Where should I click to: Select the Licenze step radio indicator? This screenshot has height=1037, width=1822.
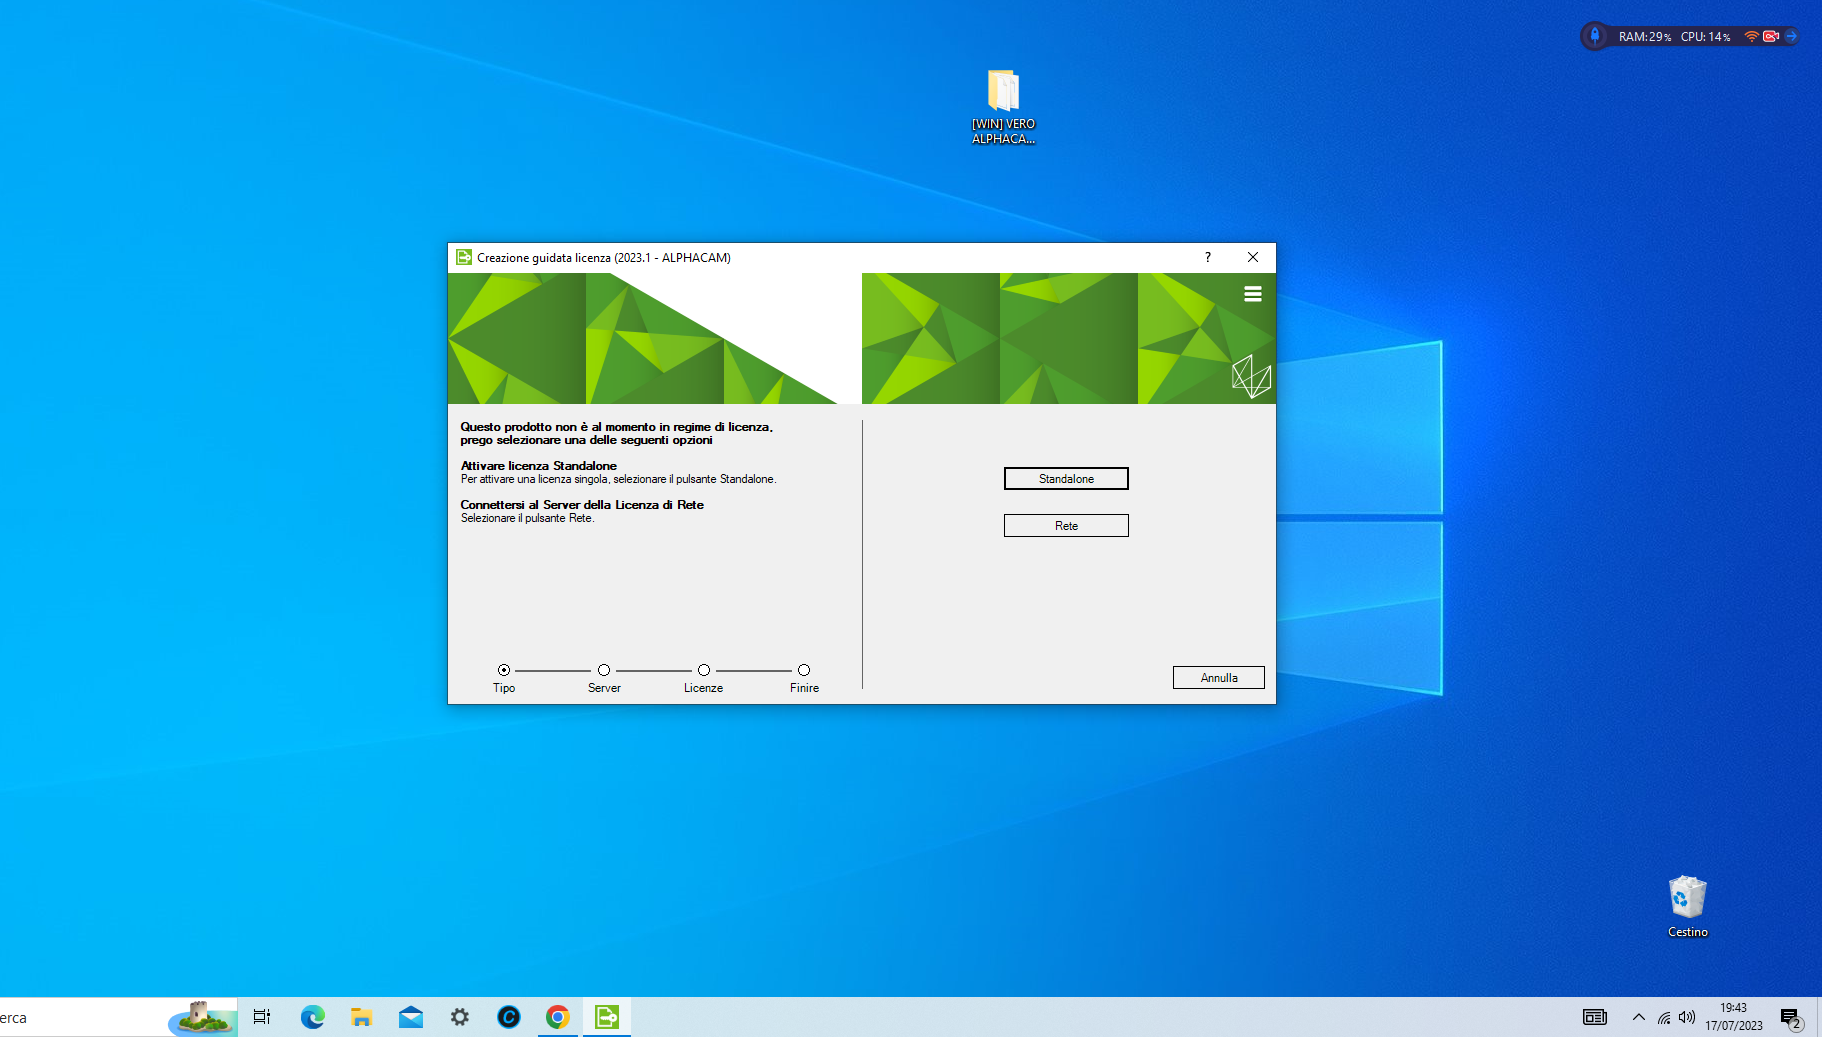coord(704,670)
